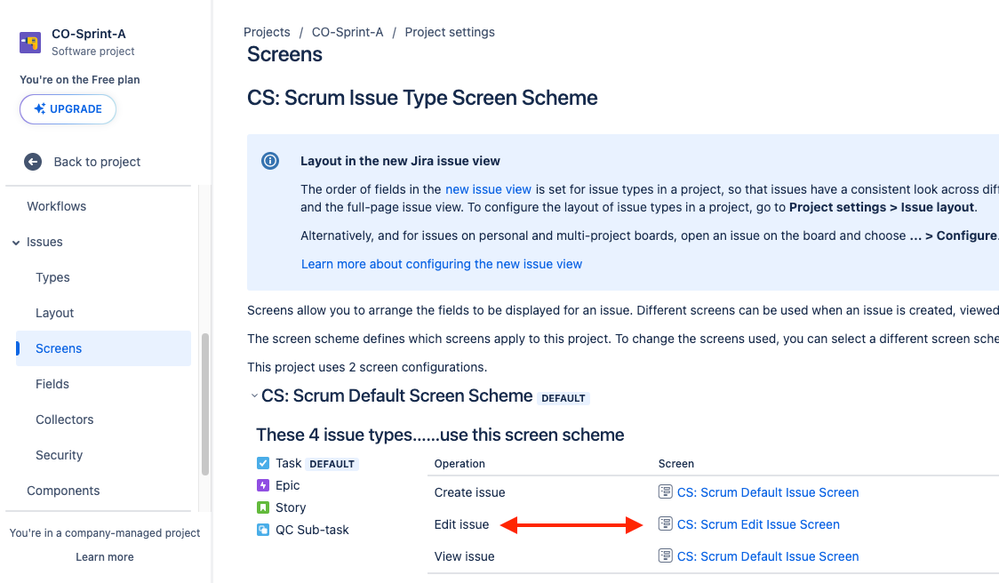The image size is (999, 583).
Task: Click Learn more about configuring the new issue view
Action: click(x=442, y=264)
